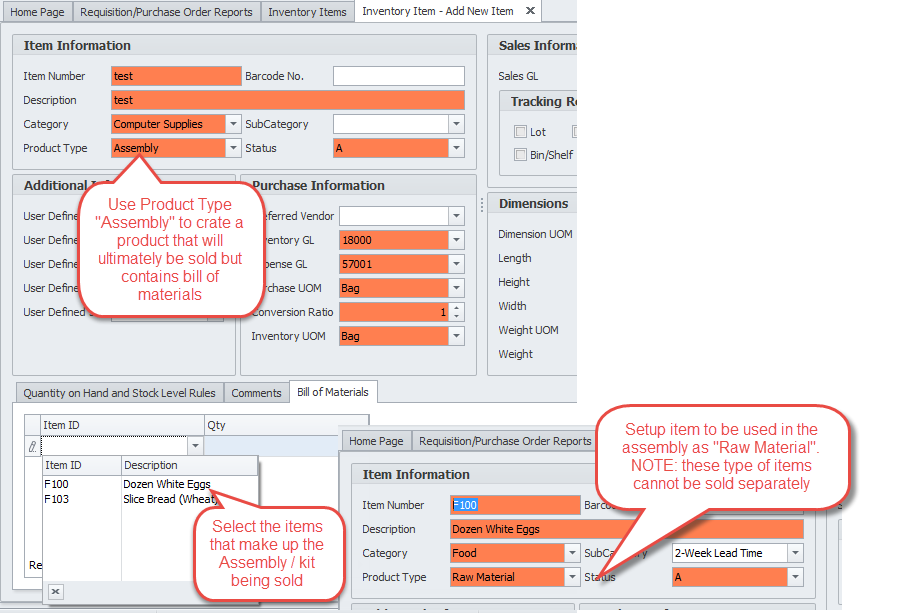Increase the Conversion Ratio with up arrow
This screenshot has width=915, height=613.
pos(457,307)
